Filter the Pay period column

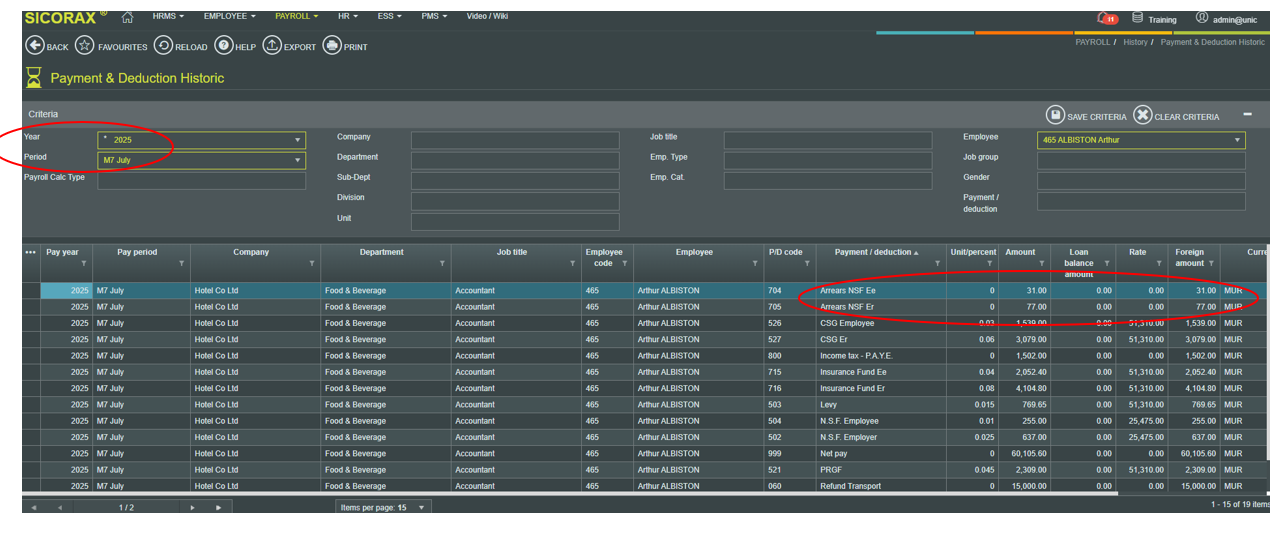181,264
